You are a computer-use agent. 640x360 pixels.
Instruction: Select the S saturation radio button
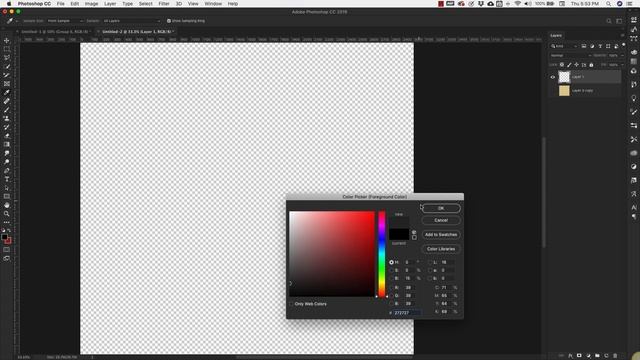[x=391, y=270]
